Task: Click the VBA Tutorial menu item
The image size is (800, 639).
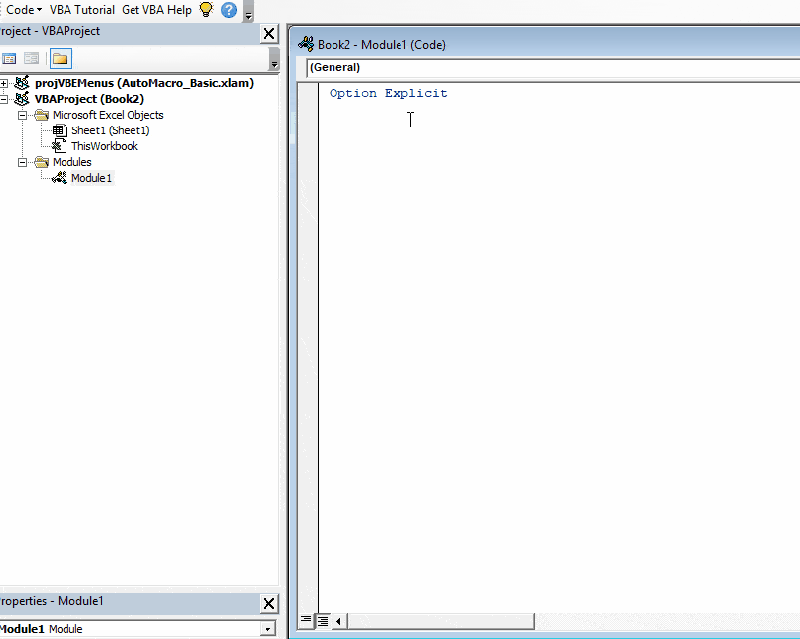Action: pyautogui.click(x=82, y=10)
